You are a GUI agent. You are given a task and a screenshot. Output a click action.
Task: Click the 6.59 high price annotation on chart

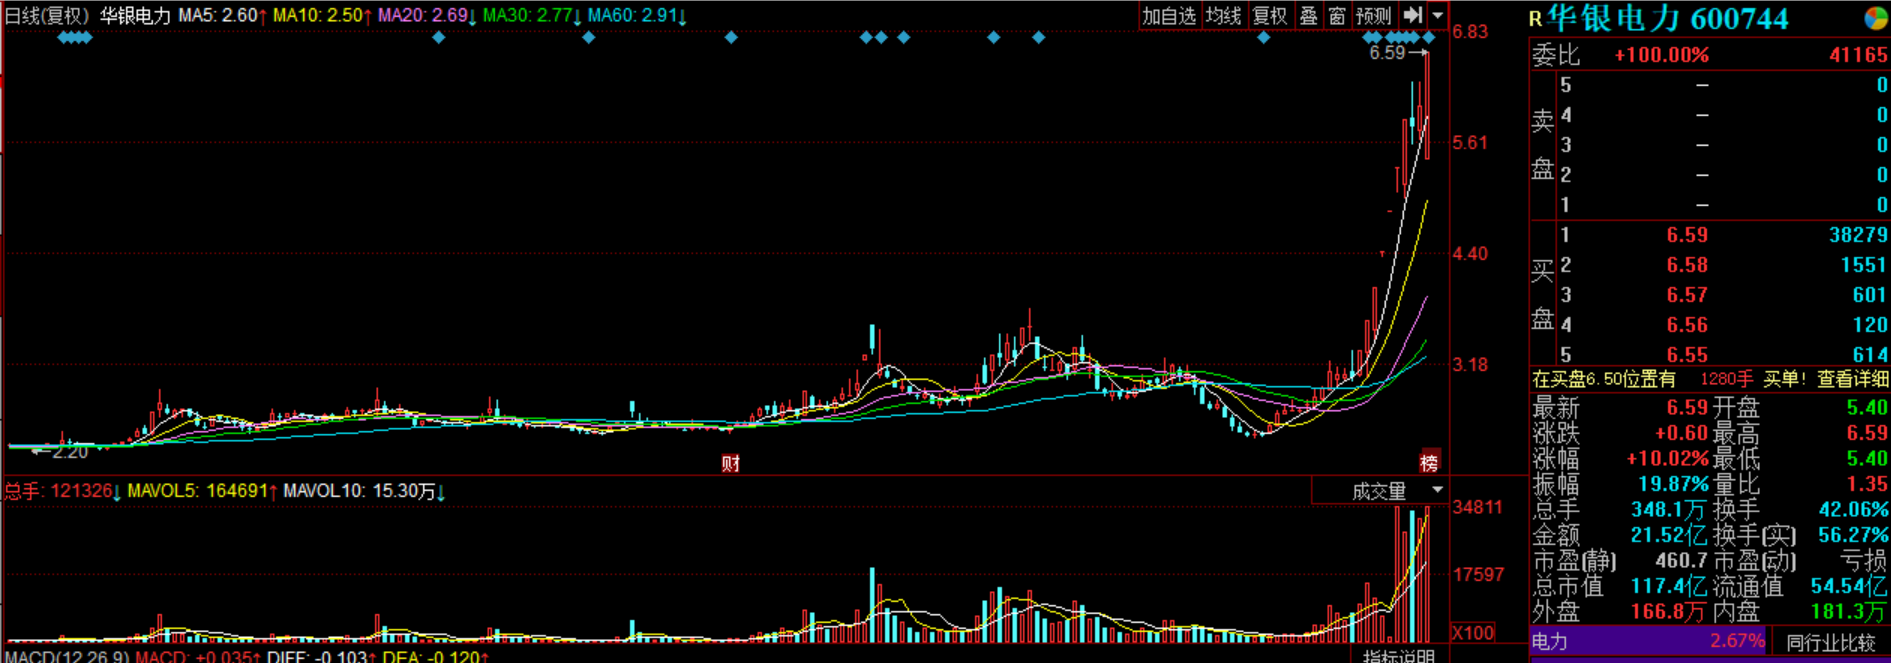1388,53
